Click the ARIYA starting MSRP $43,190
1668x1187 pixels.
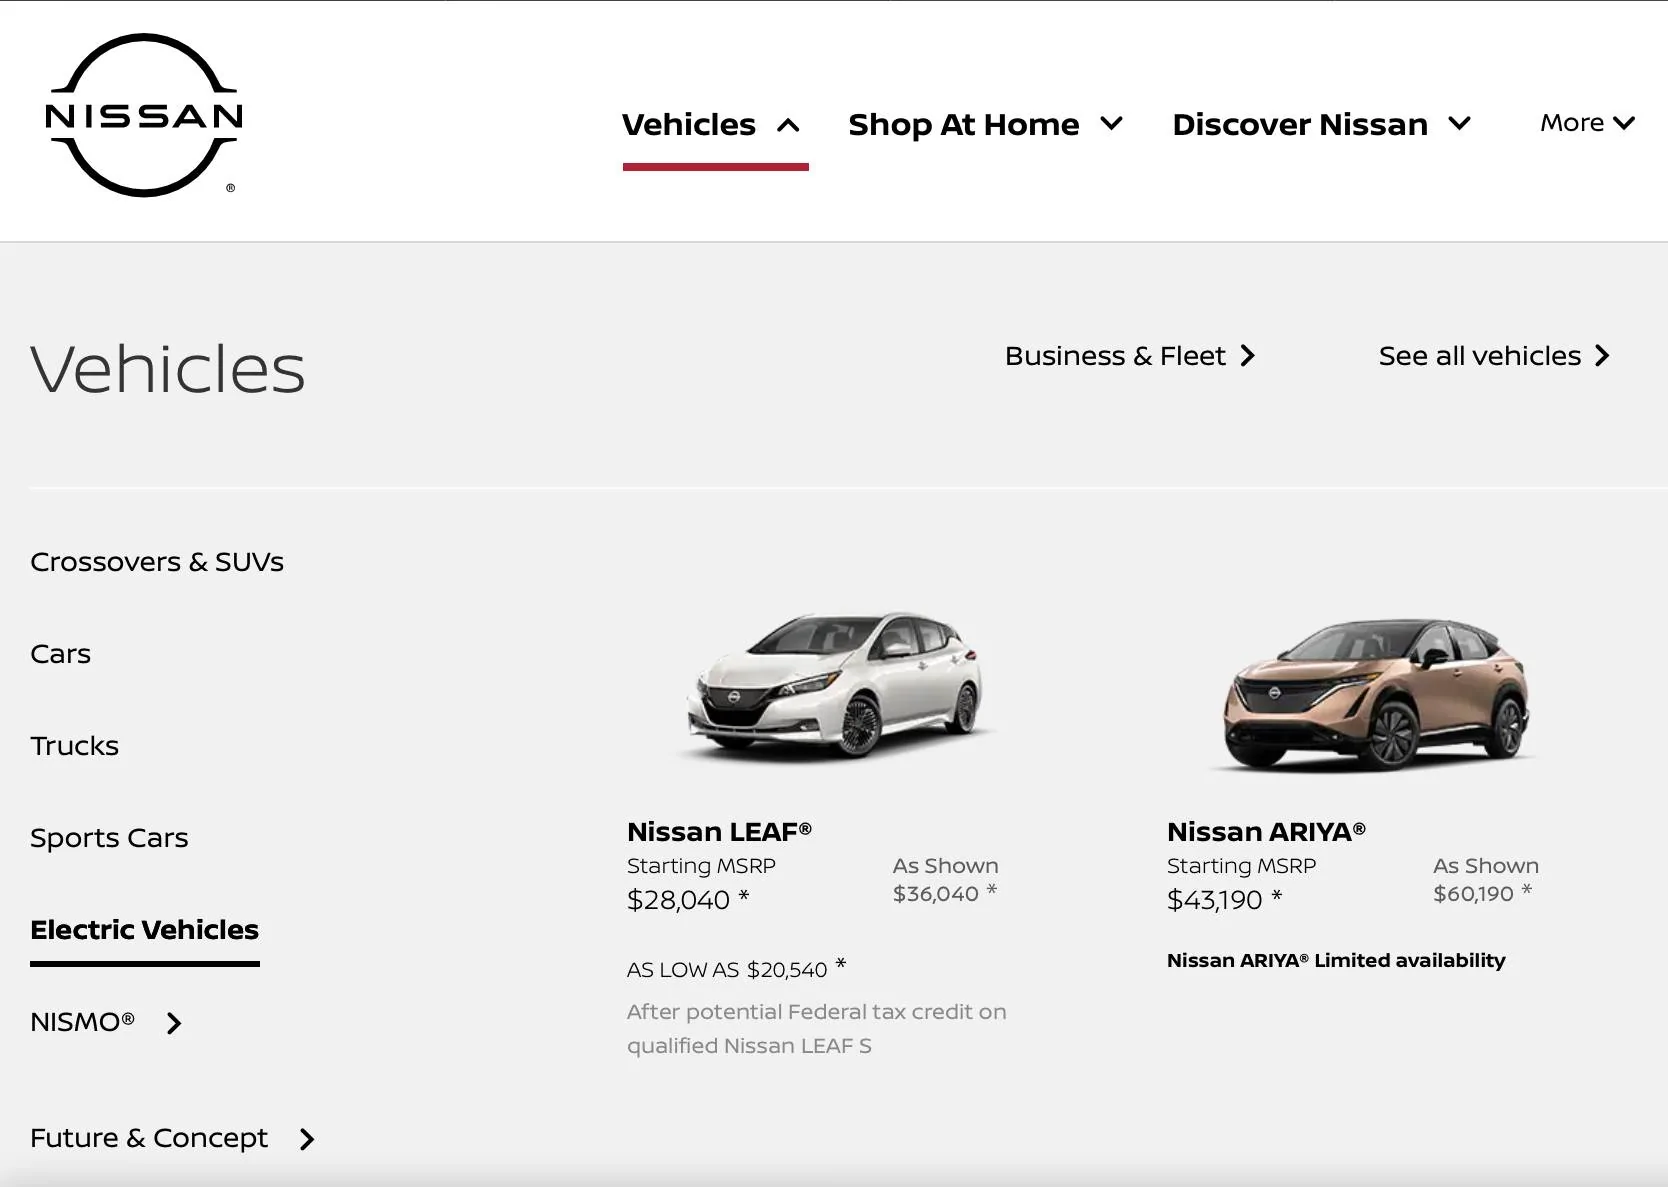tap(1214, 900)
